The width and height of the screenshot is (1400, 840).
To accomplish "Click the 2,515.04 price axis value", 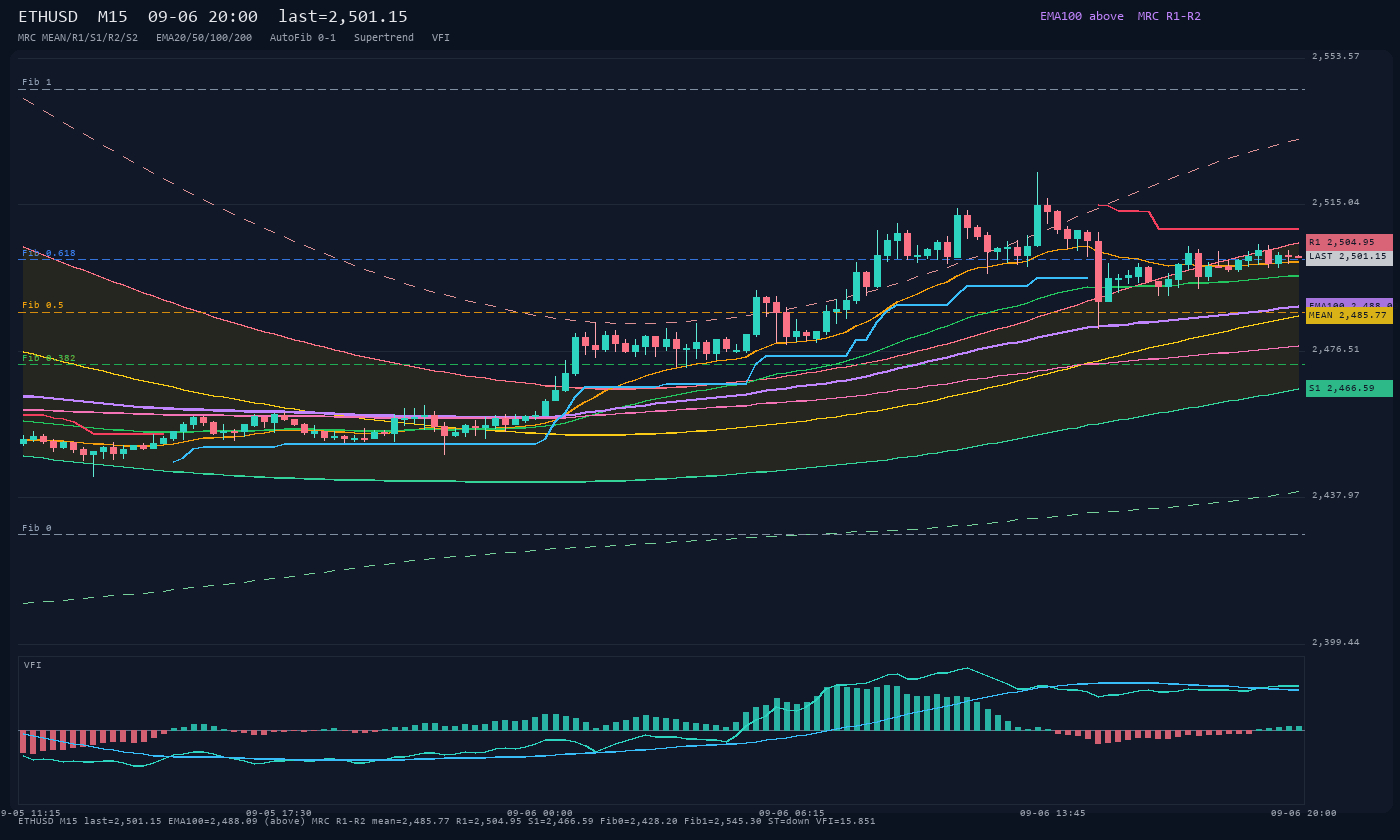I will point(1336,202).
